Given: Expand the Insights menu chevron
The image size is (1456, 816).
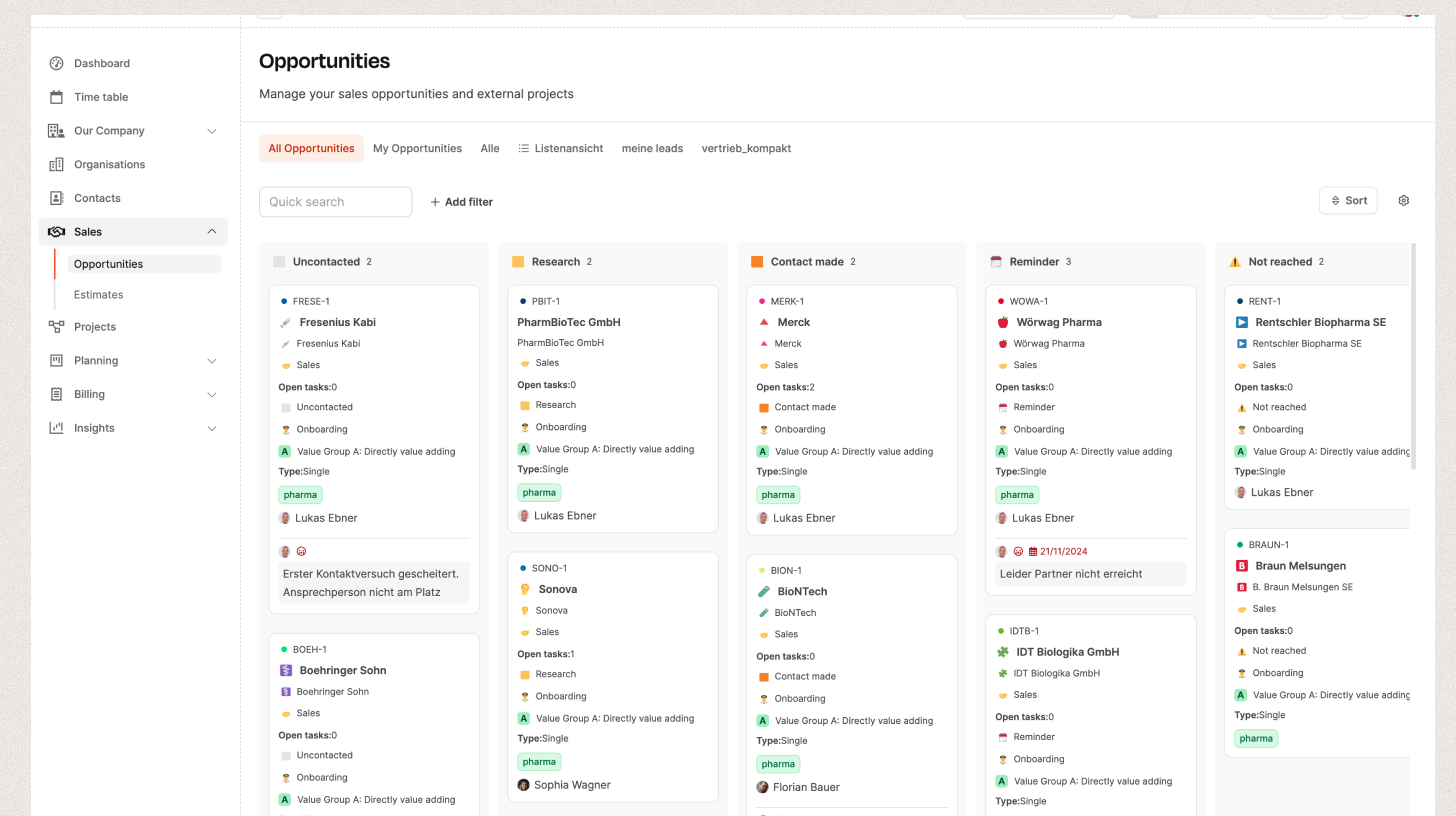Looking at the screenshot, I should (212, 428).
